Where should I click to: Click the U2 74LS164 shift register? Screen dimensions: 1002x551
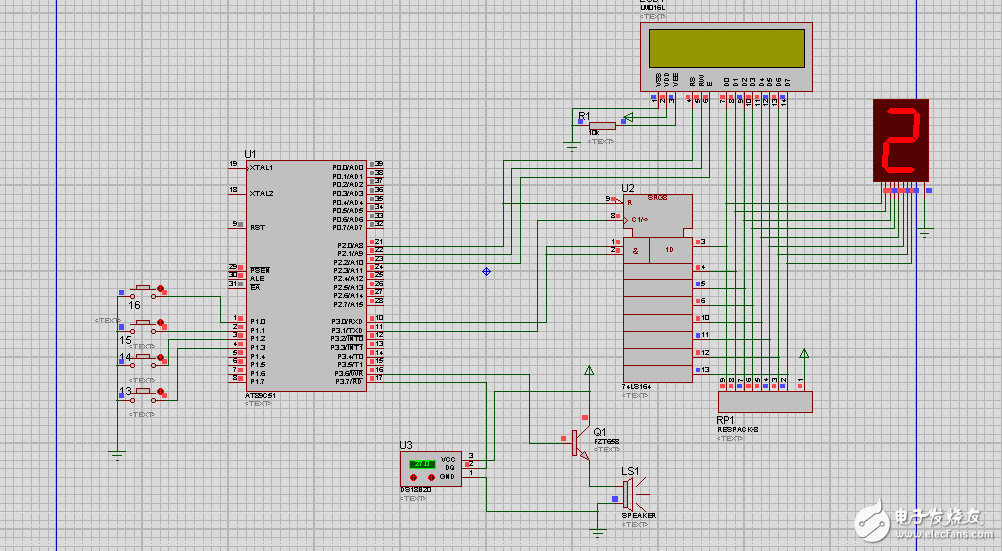click(x=656, y=290)
